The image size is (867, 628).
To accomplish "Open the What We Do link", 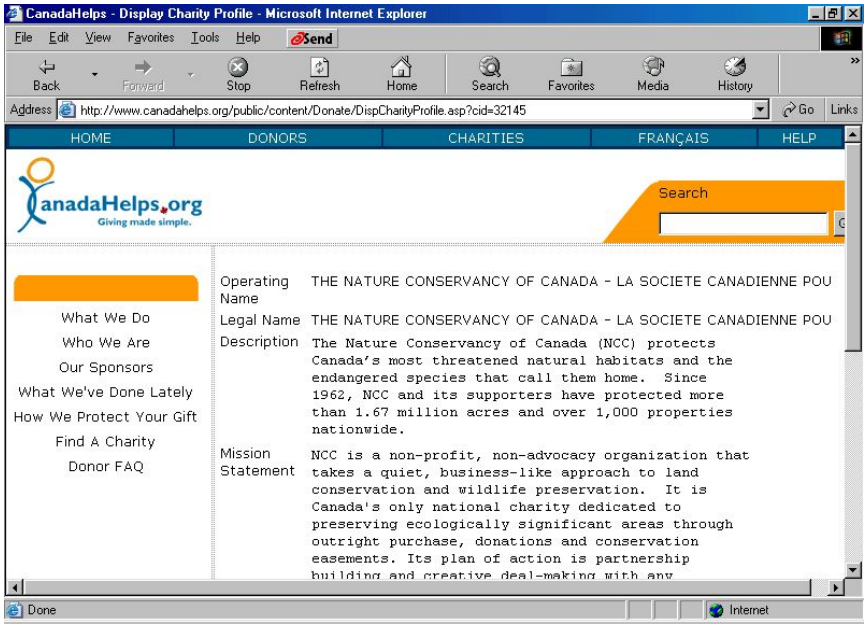I will click(x=105, y=318).
